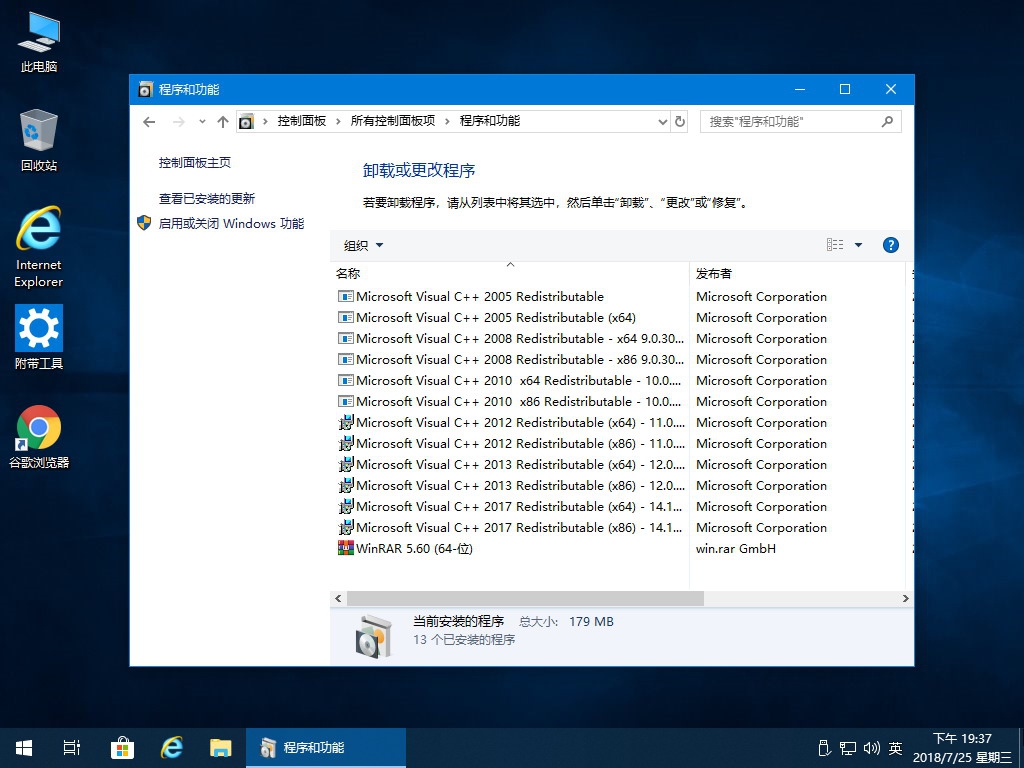Select Visual C++ 2017 Redistributable (x86) row
1024x768 pixels.
coord(510,527)
